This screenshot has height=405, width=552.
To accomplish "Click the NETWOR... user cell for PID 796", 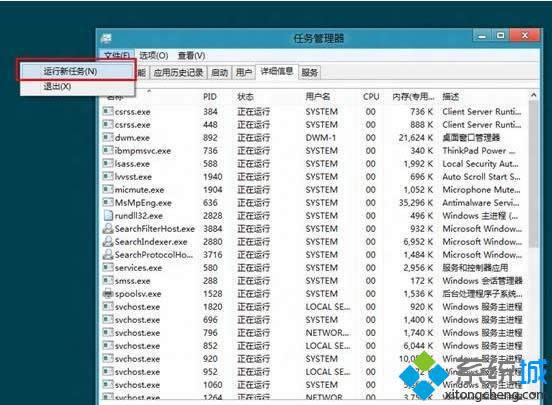I will (327, 333).
